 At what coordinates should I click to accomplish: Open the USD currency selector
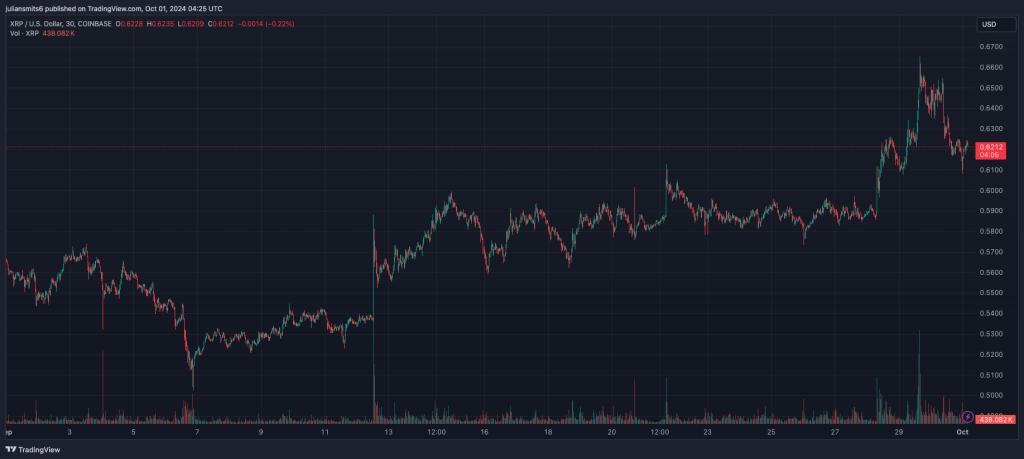pos(997,25)
